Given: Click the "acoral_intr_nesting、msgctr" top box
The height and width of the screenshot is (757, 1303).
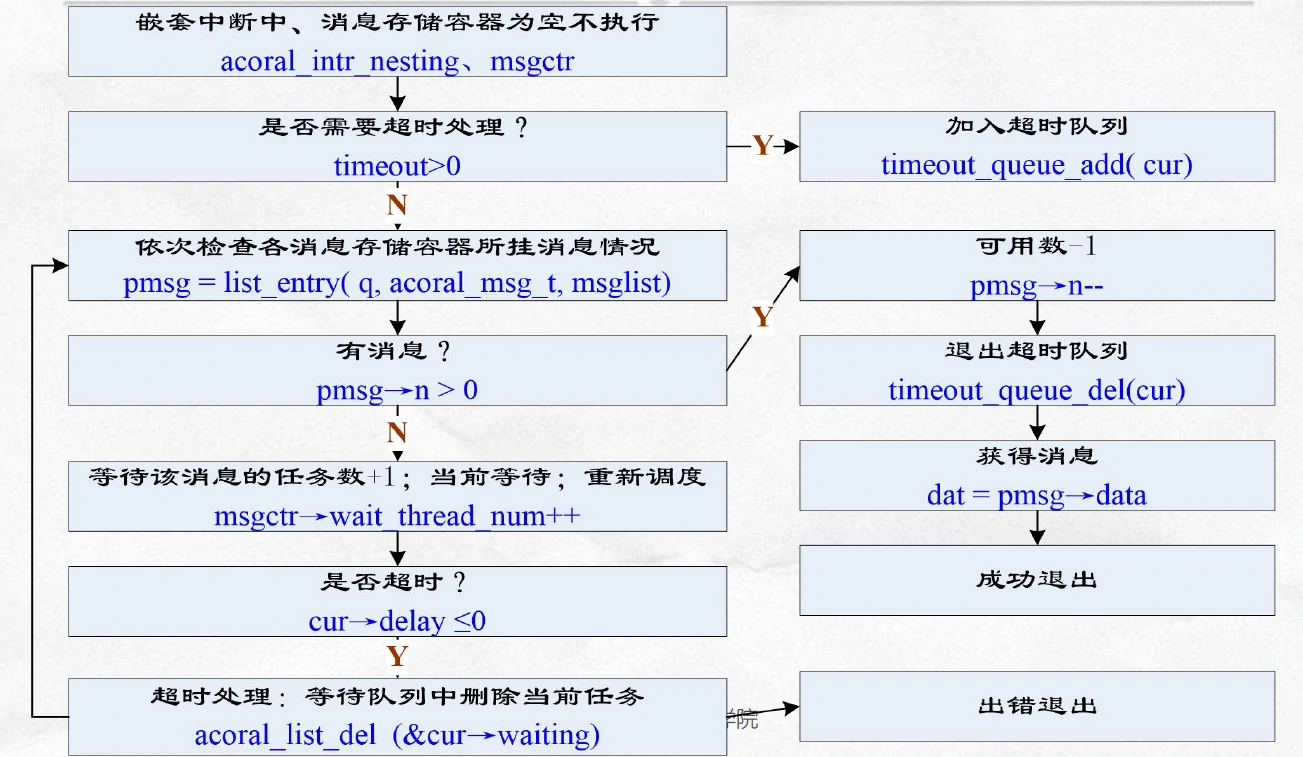Looking at the screenshot, I should click(396, 41).
